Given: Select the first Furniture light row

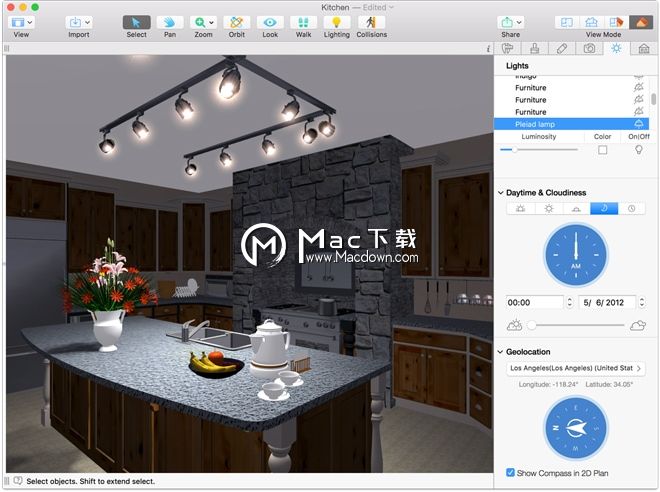Looking at the screenshot, I should pyautogui.click(x=571, y=87).
